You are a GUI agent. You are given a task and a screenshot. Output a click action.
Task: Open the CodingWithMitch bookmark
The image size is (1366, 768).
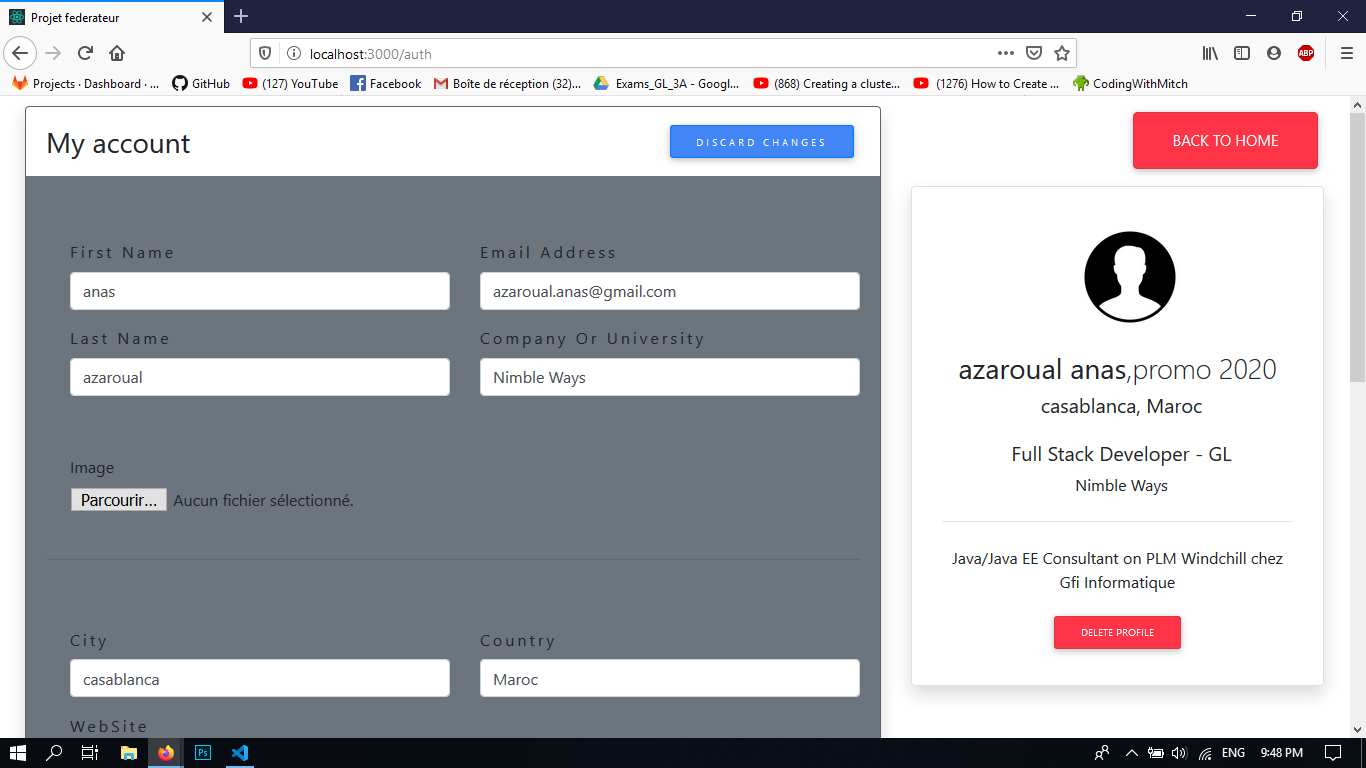point(1131,84)
